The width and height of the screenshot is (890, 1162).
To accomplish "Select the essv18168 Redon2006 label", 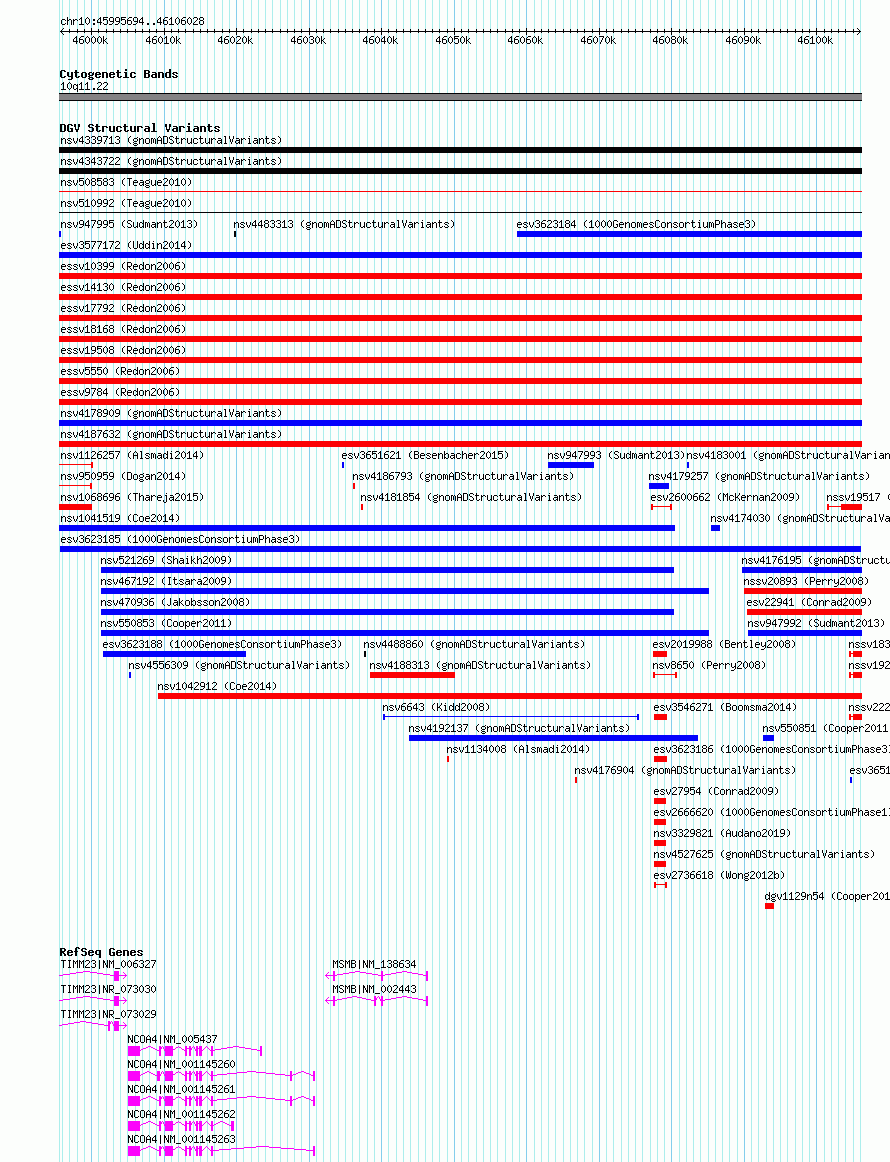I will pos(123,329).
